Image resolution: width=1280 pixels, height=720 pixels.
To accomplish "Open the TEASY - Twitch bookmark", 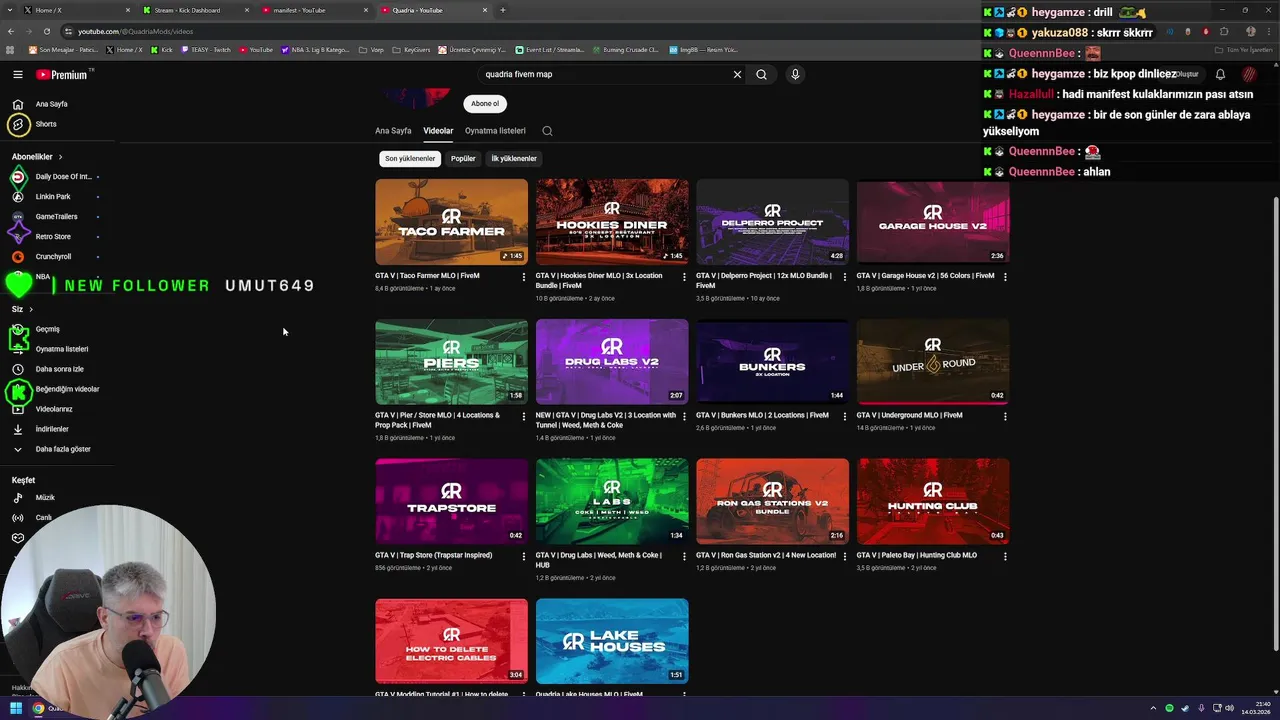I will [x=205, y=49].
